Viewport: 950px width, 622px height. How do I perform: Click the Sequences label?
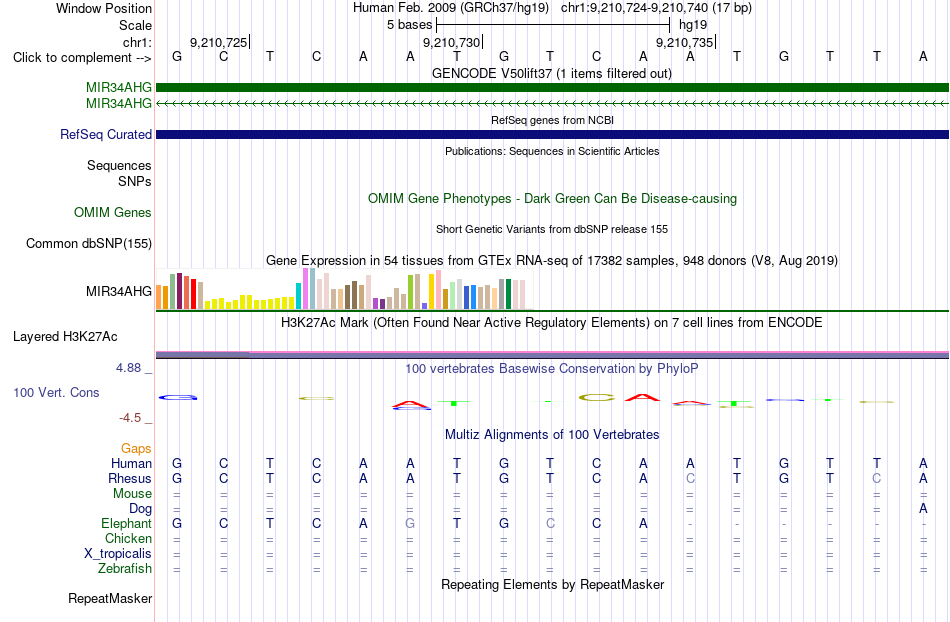click(x=119, y=165)
